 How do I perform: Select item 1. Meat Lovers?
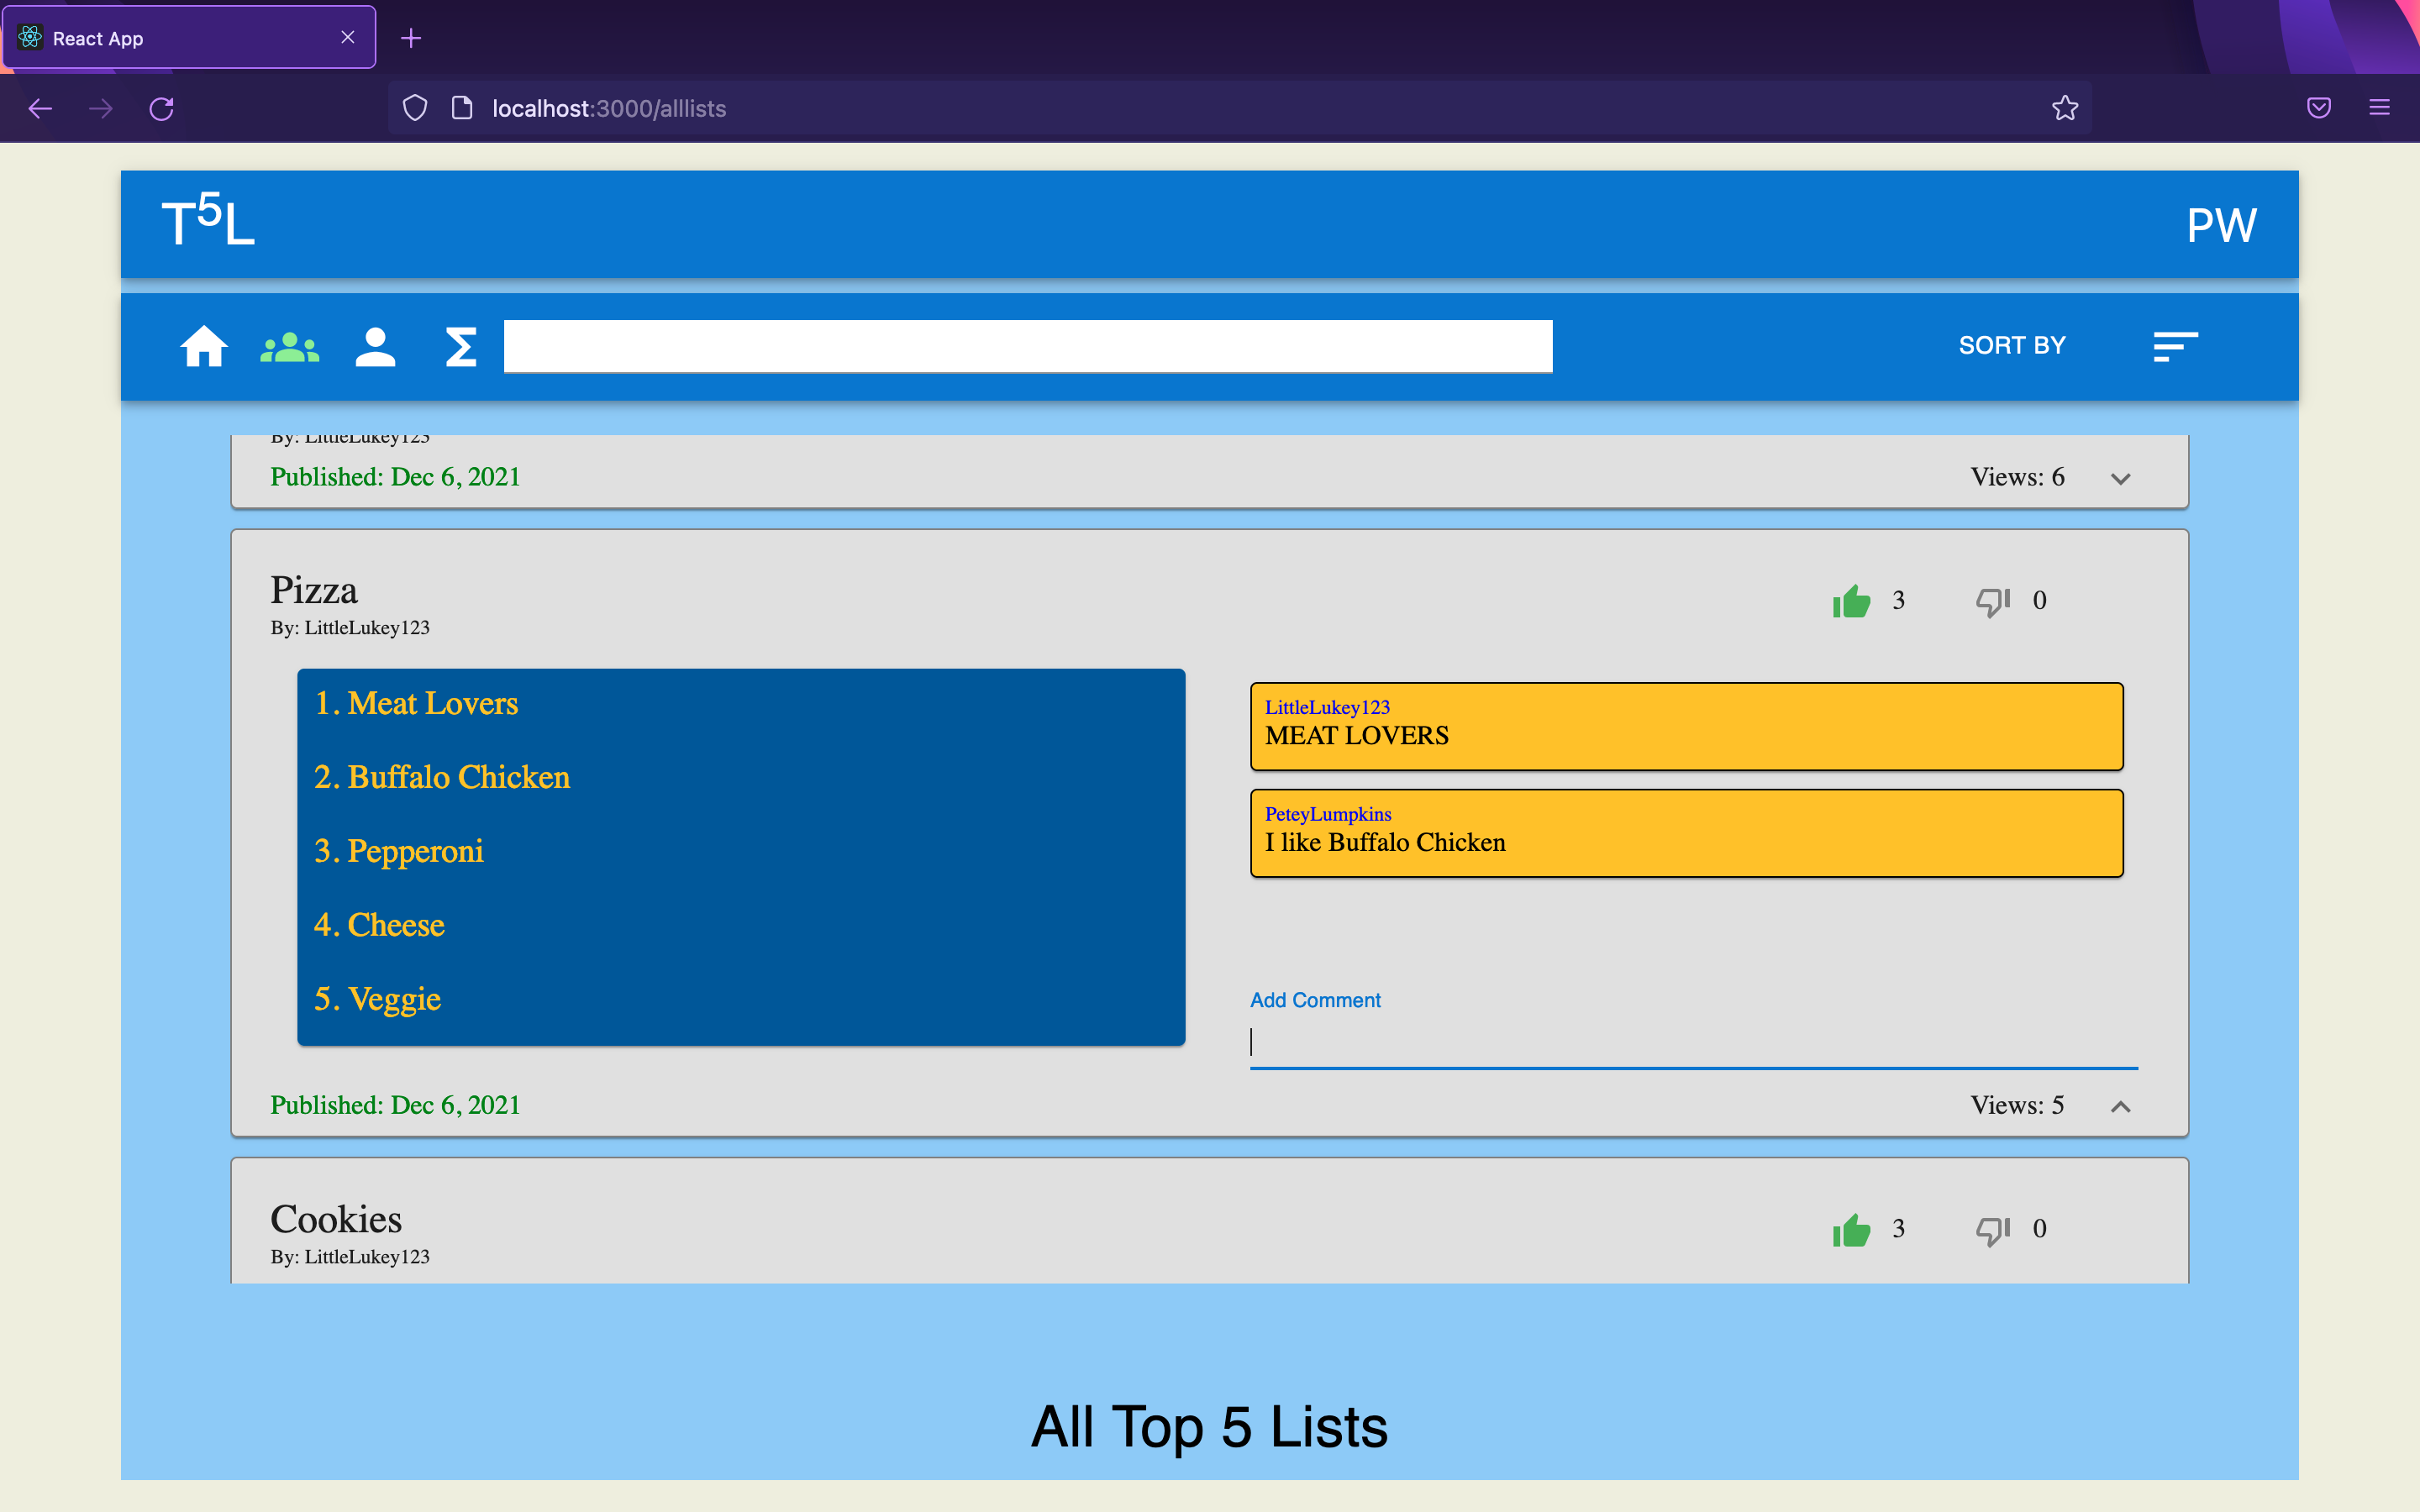pos(416,703)
